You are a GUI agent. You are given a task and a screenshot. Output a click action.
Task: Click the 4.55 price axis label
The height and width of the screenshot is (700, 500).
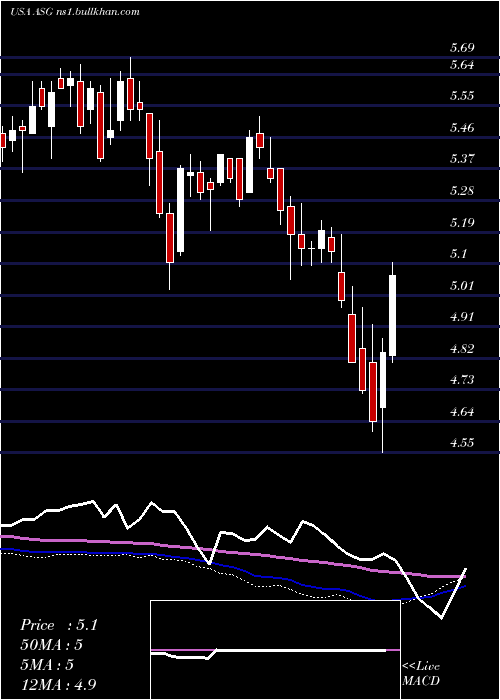tap(462, 443)
